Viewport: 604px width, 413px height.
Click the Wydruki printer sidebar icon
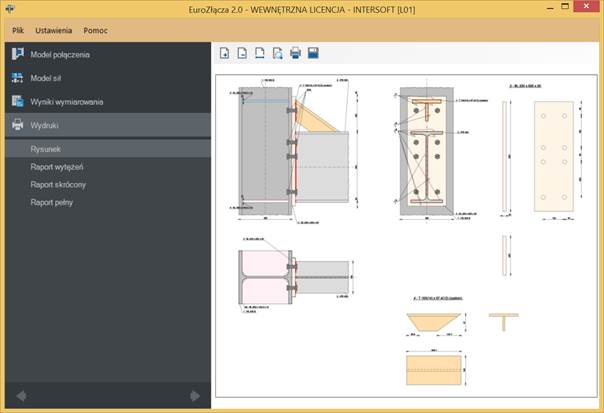coord(17,125)
